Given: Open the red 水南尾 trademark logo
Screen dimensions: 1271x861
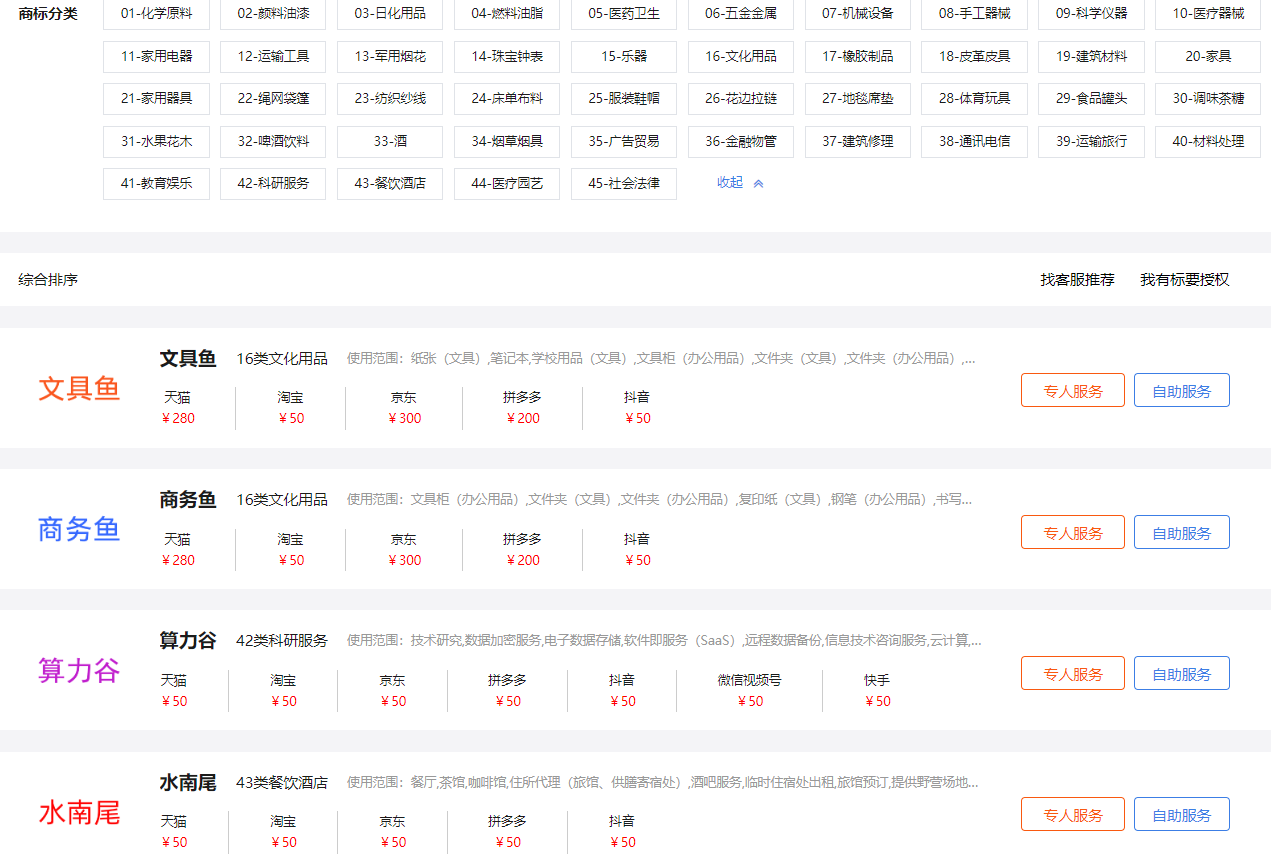Looking at the screenshot, I should pyautogui.click(x=79, y=813).
